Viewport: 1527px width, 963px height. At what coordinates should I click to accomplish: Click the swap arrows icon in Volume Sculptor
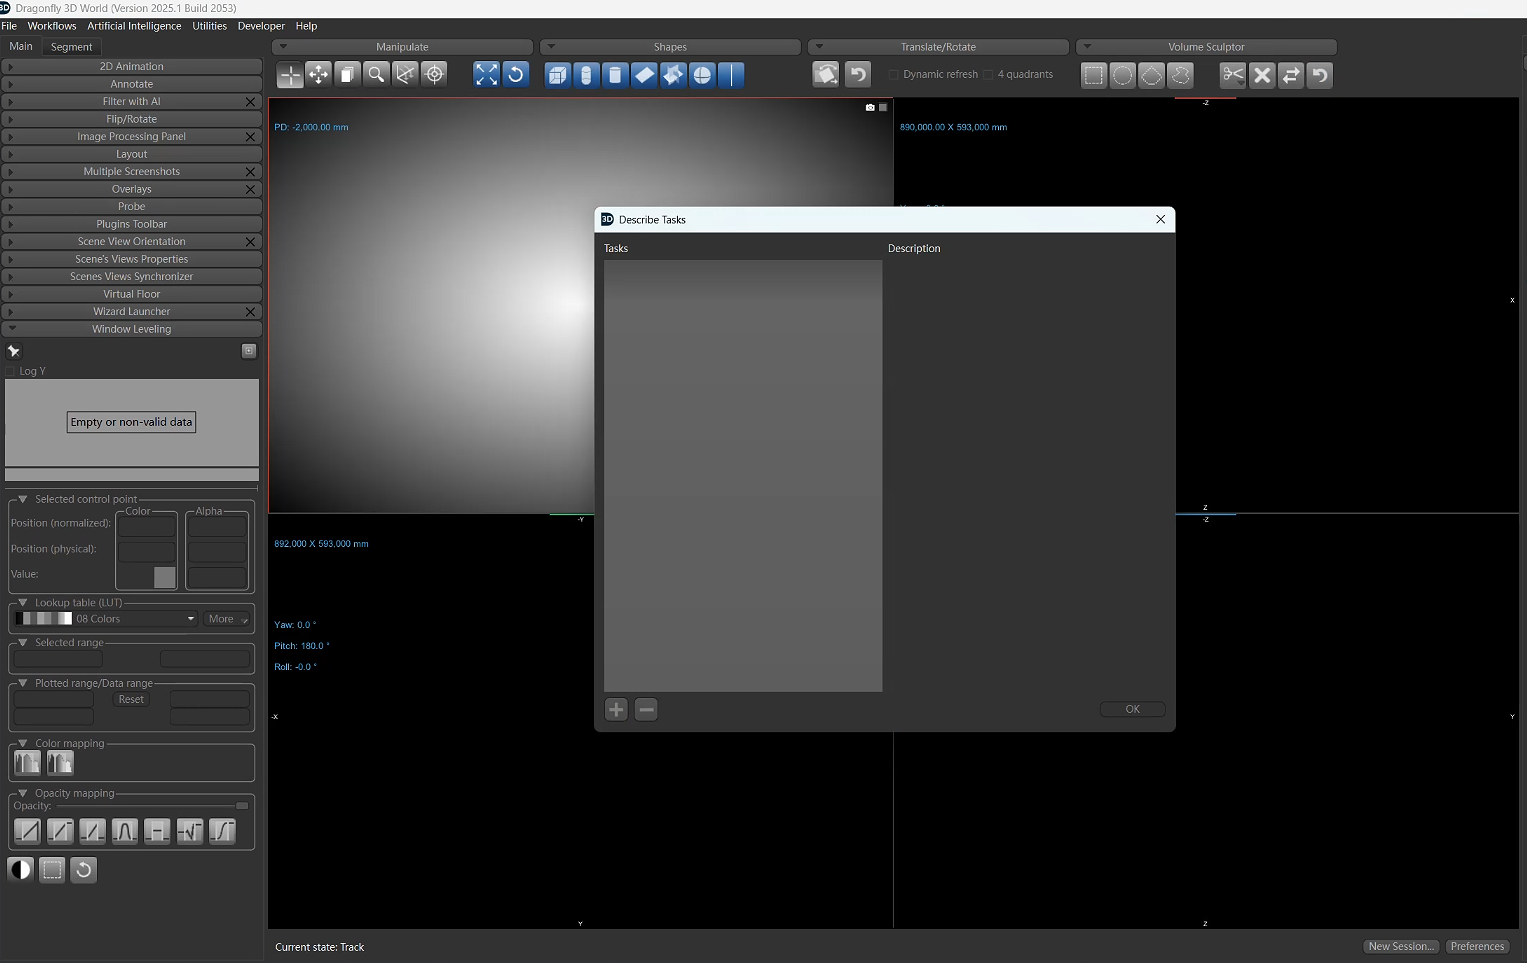point(1291,75)
